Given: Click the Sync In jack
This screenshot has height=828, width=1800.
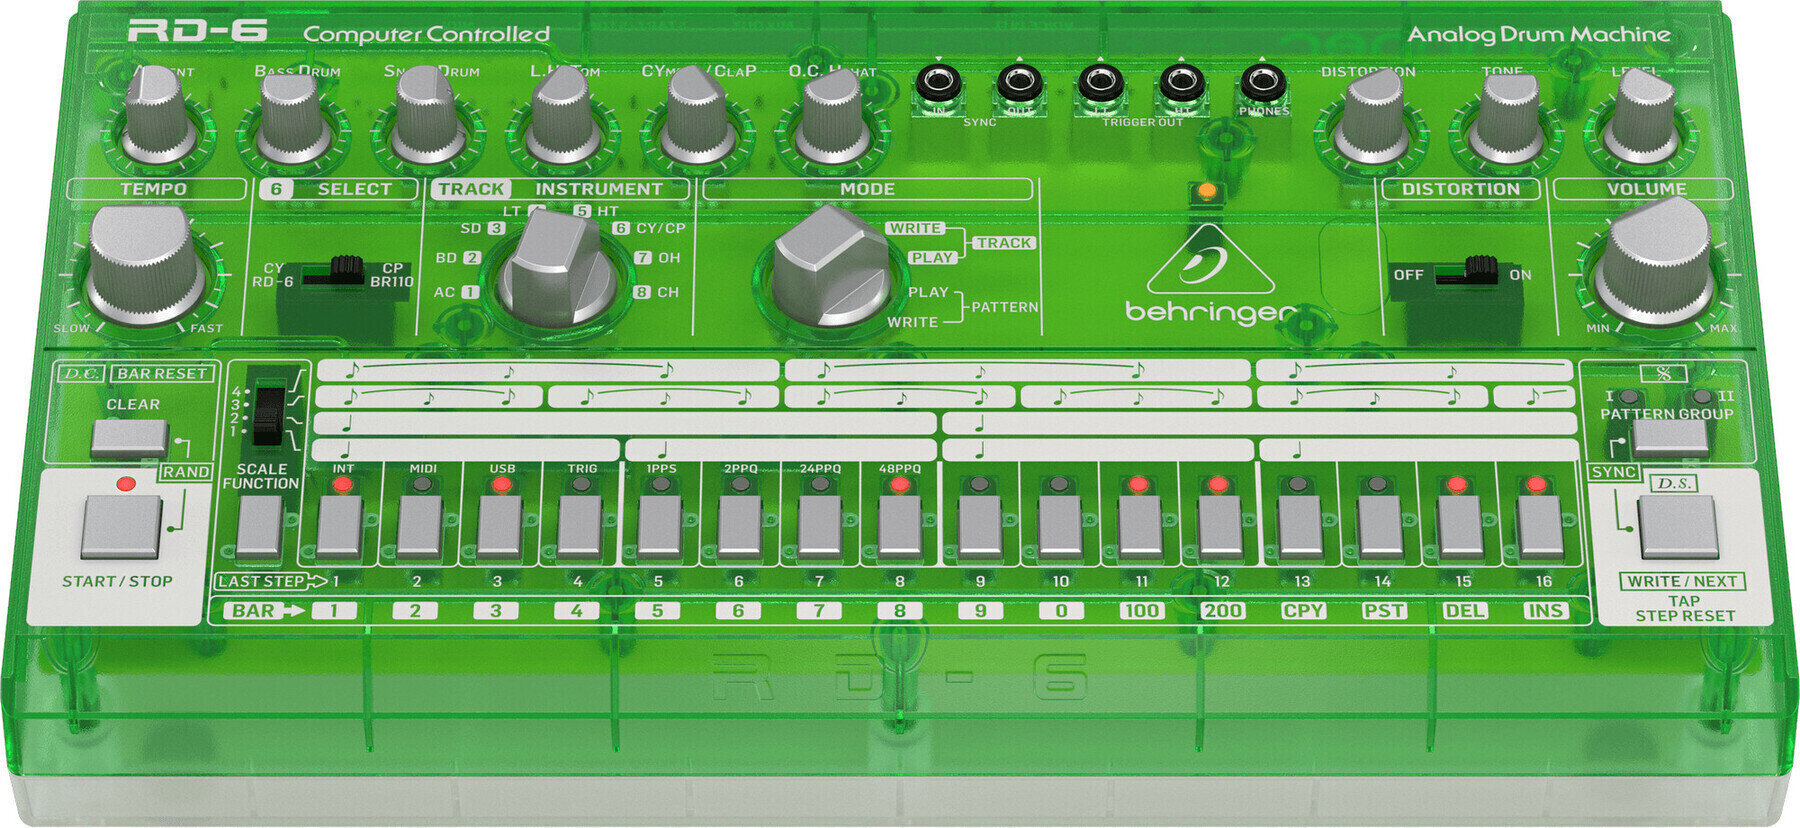Looking at the screenshot, I should [x=938, y=83].
